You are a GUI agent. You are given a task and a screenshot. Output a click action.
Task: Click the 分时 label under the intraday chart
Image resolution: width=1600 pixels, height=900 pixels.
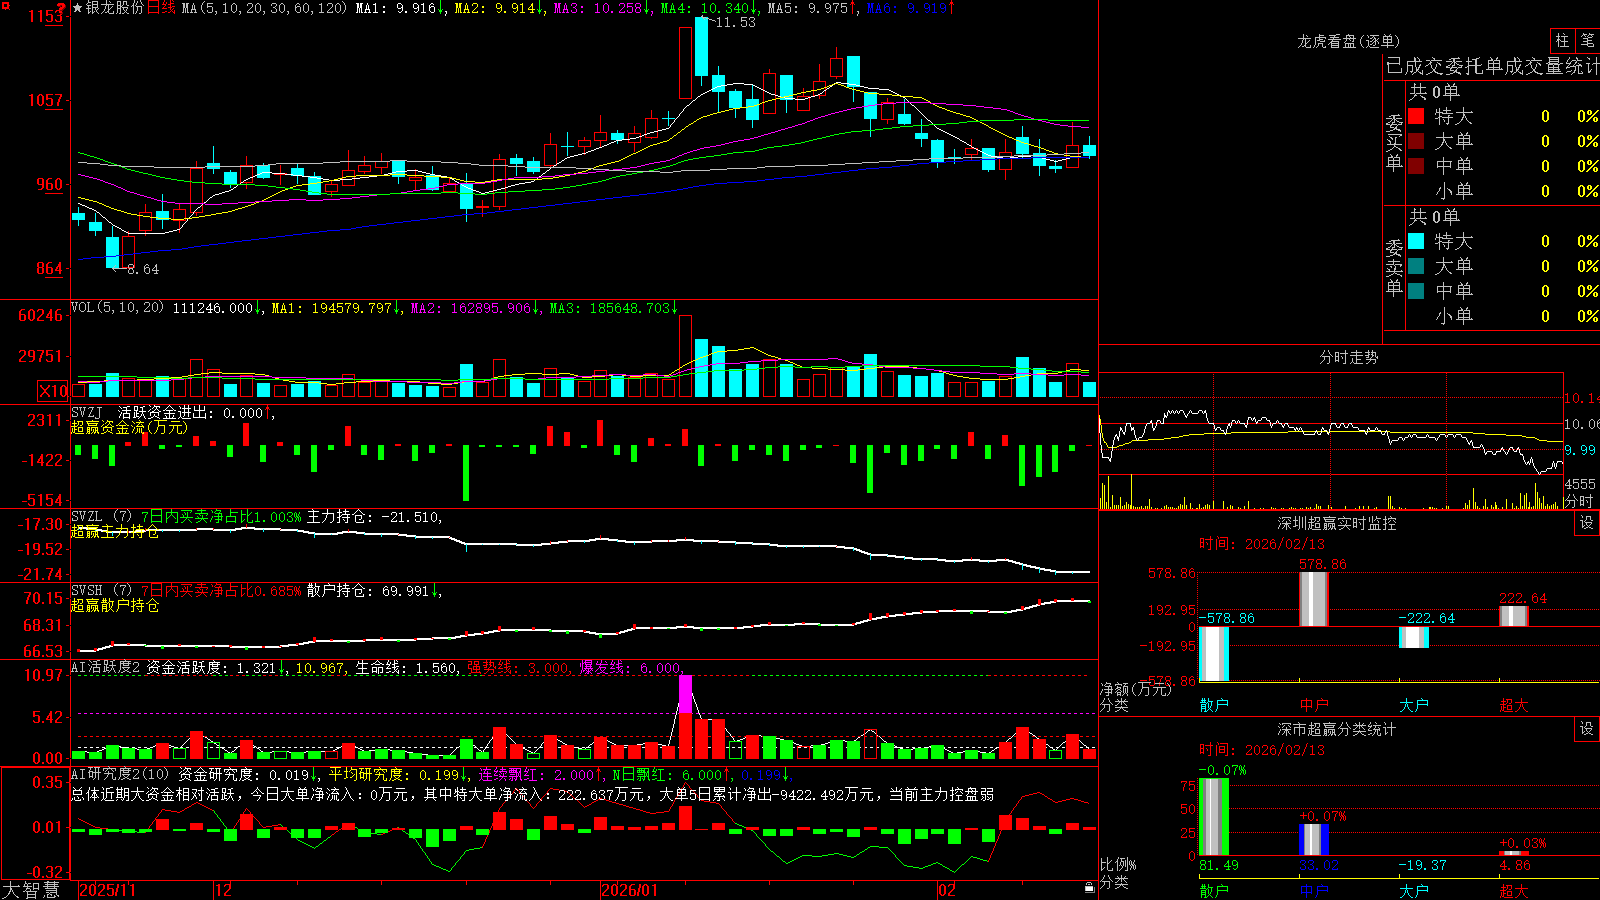1579,501
